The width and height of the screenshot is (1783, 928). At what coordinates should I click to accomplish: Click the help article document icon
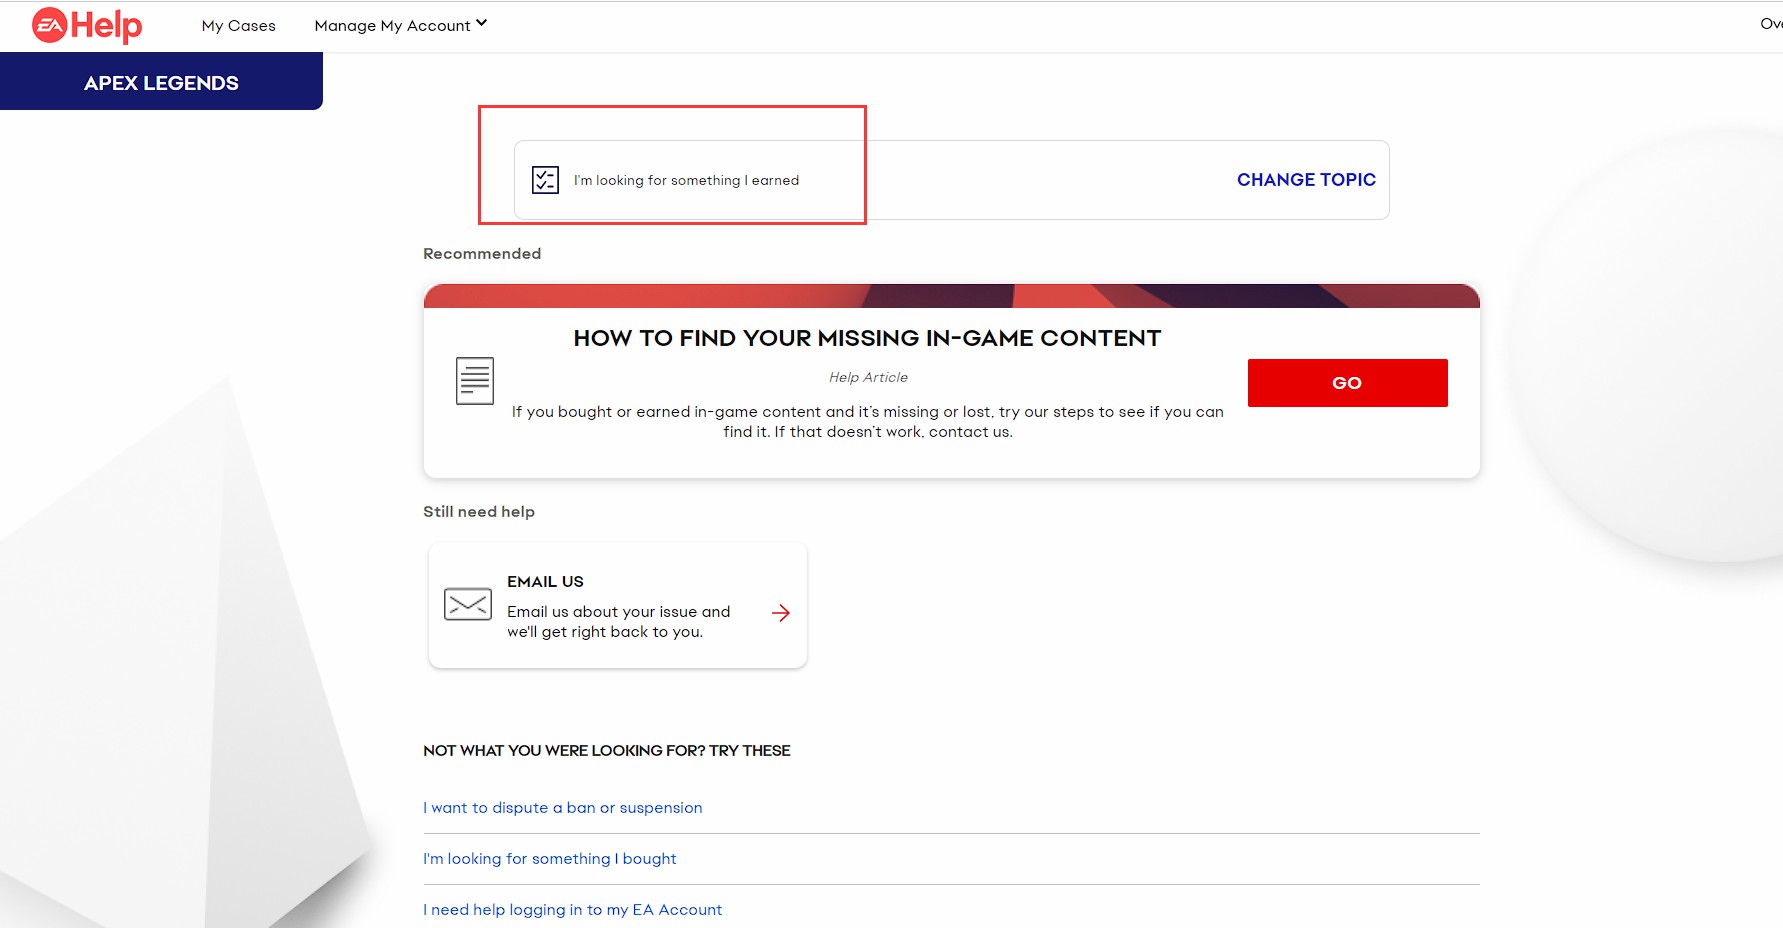475,381
